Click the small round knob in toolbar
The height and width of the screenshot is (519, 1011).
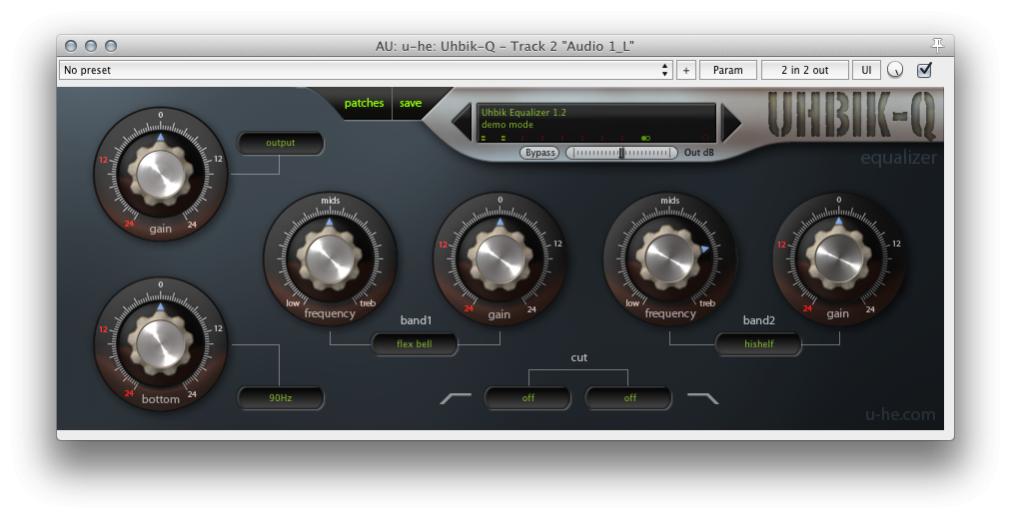895,70
